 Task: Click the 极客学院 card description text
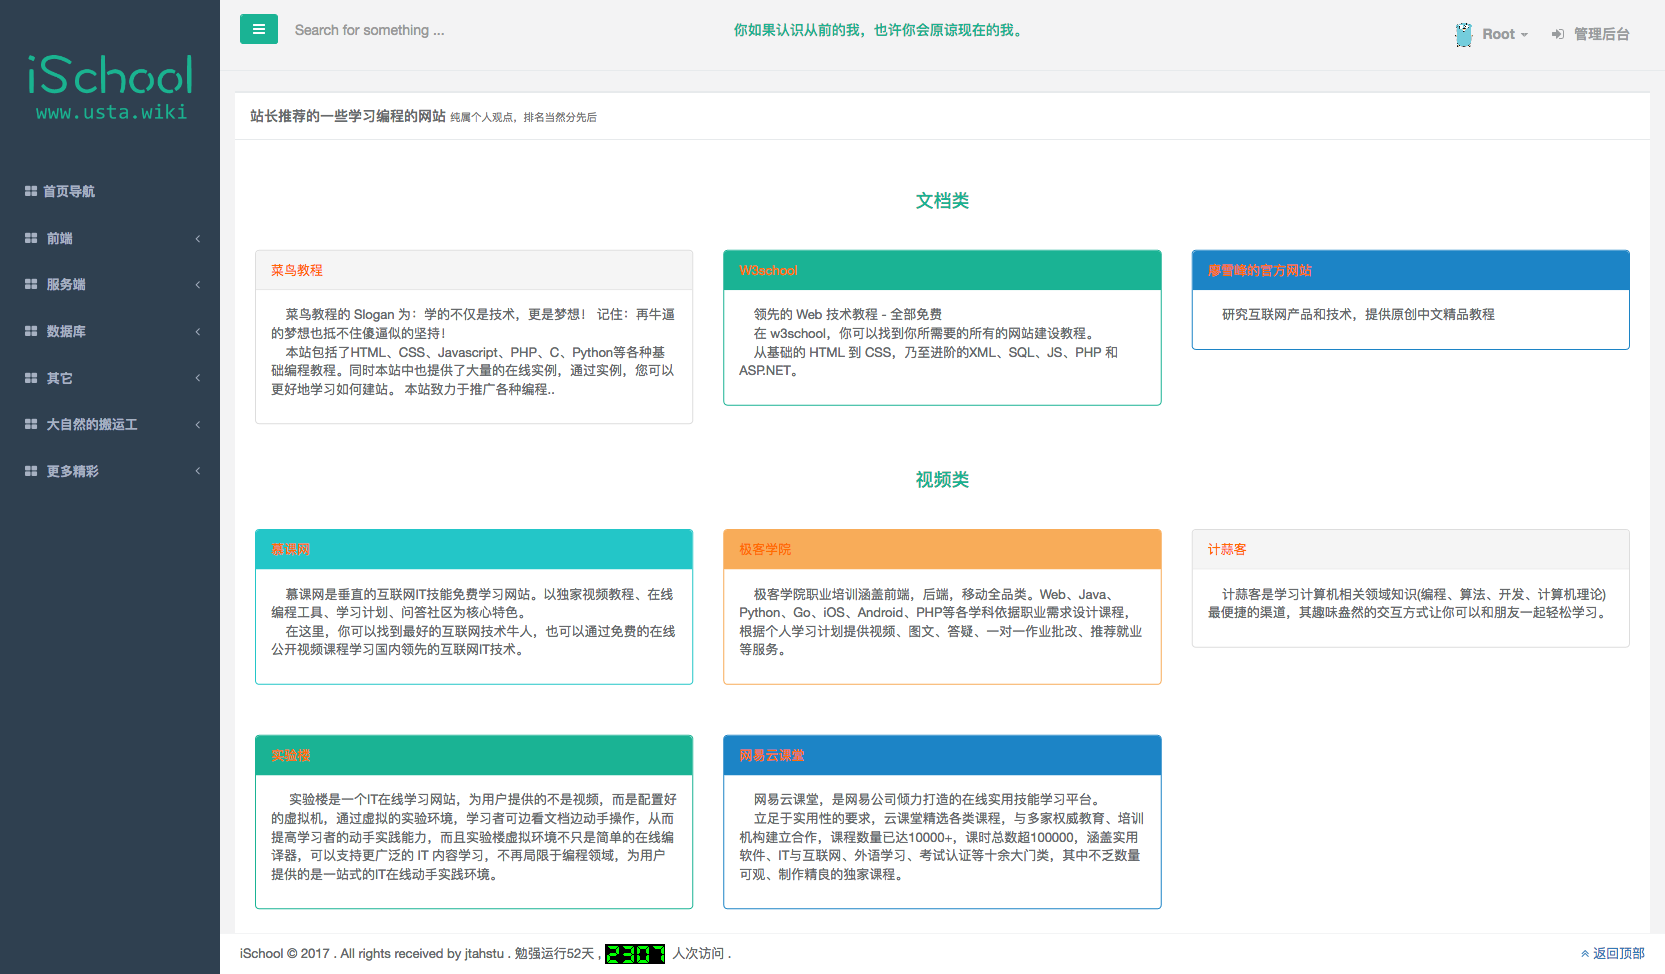(942, 622)
